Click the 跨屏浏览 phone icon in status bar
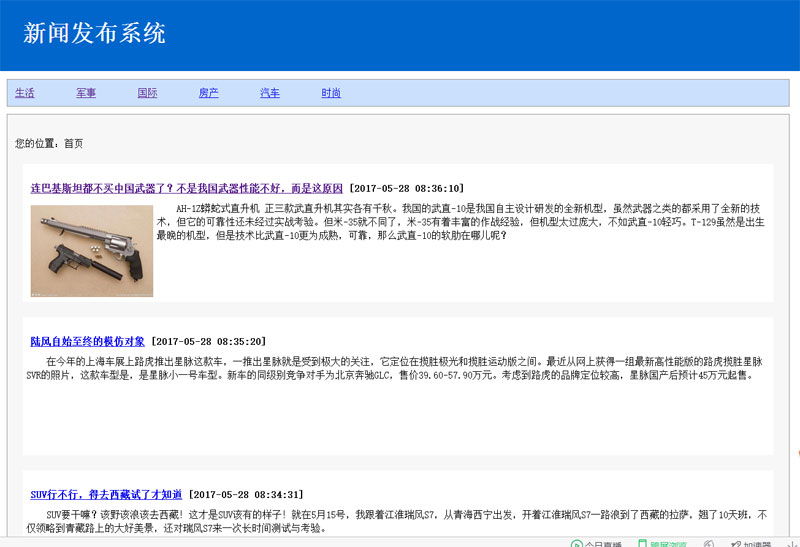This screenshot has height=547, width=800. [x=642, y=543]
